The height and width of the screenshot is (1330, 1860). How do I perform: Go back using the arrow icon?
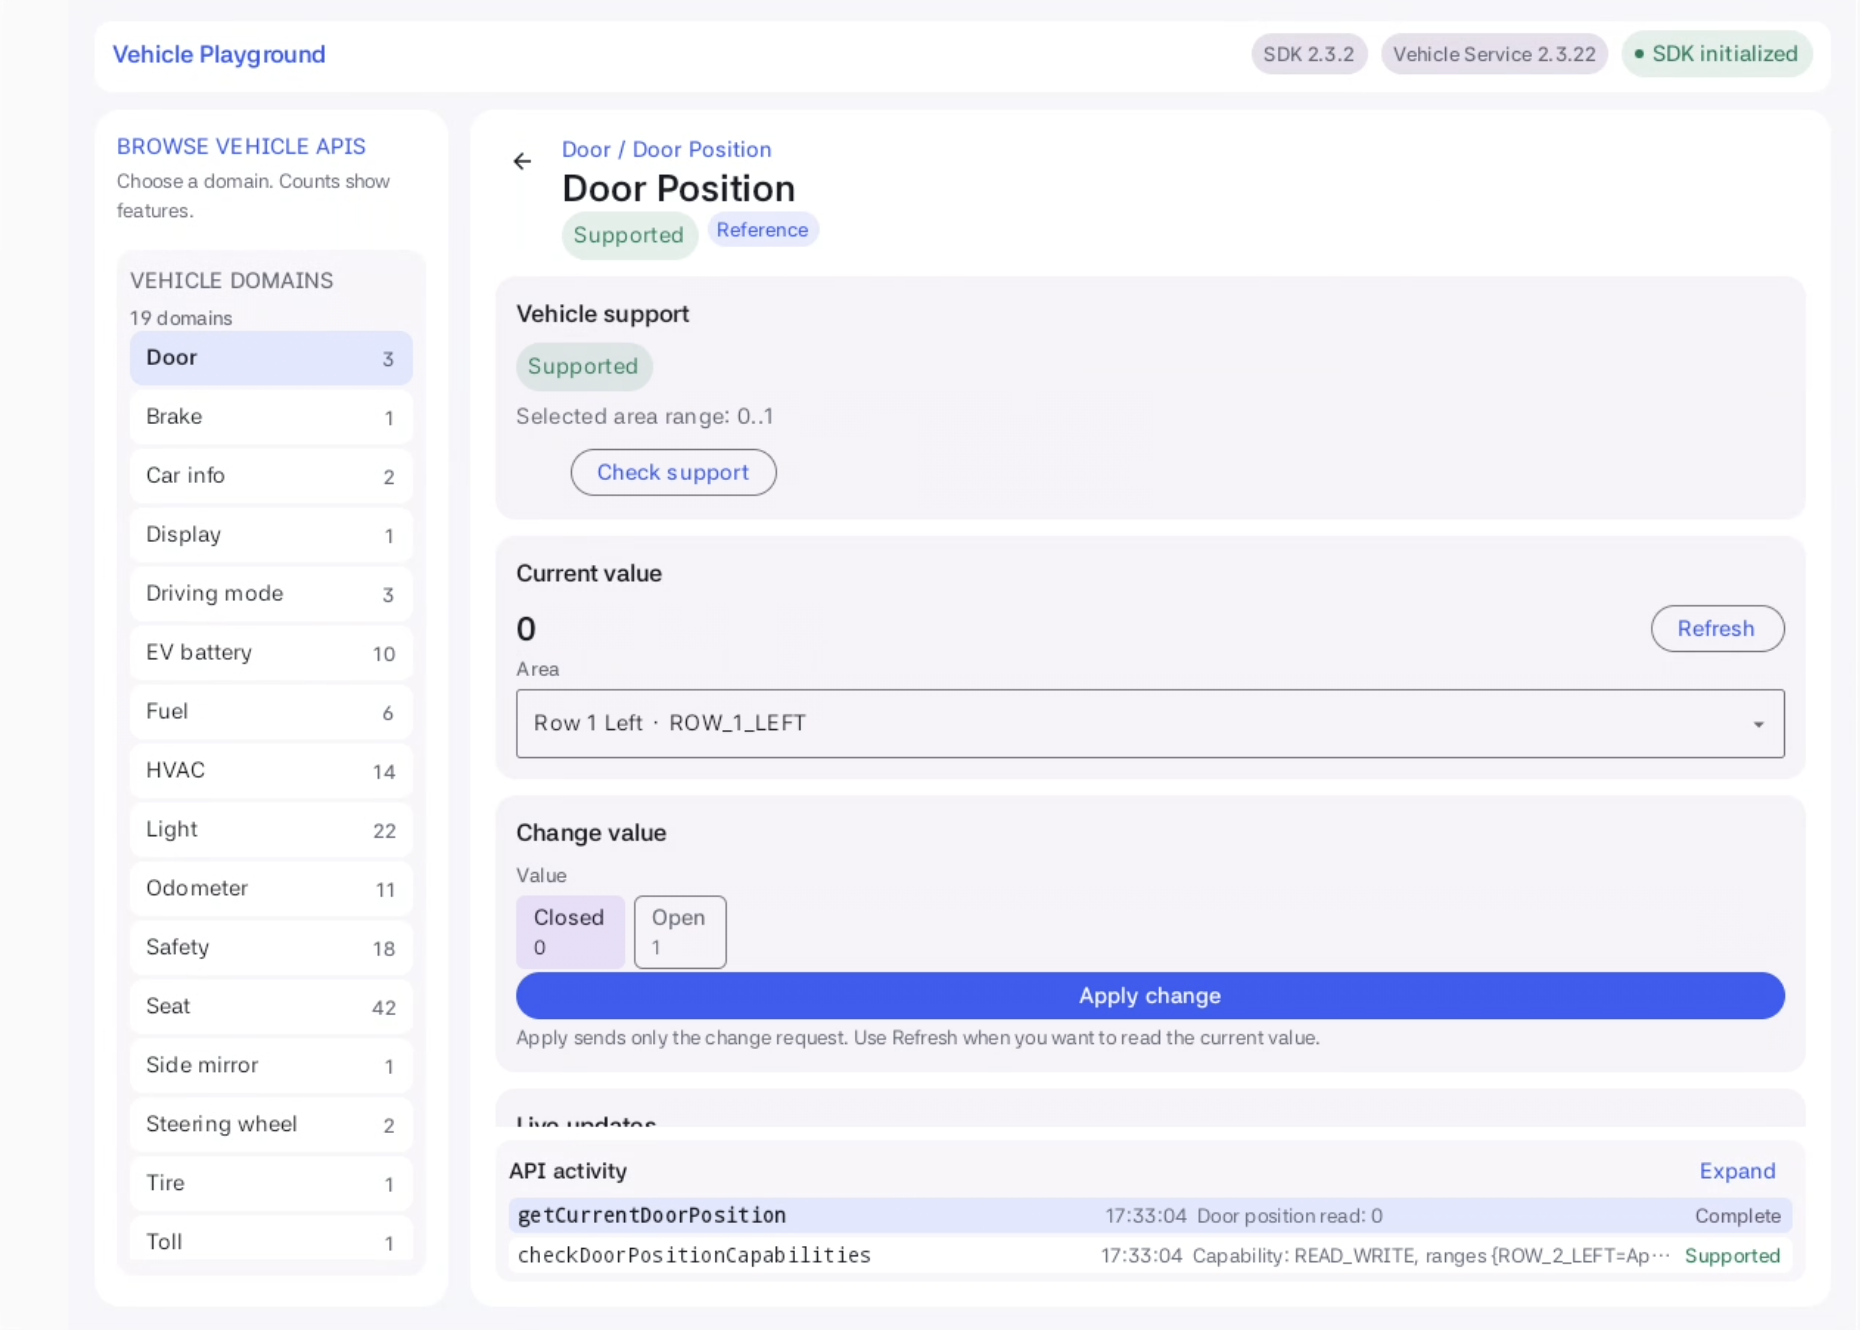point(522,161)
